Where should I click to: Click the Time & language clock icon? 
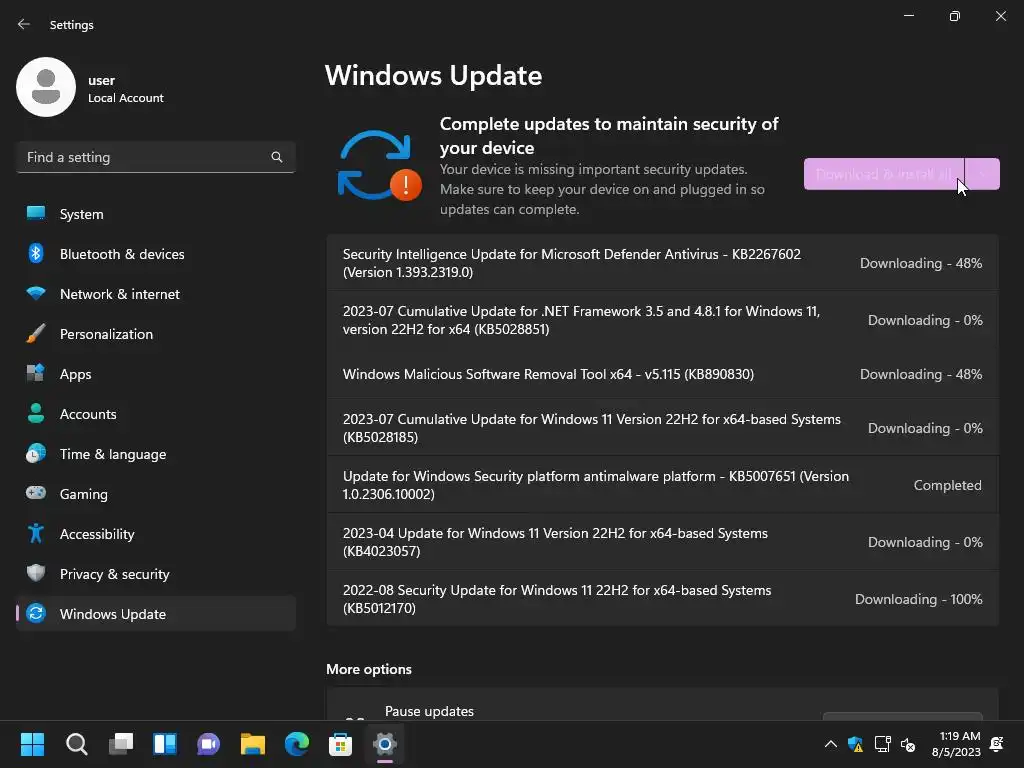pyautogui.click(x=36, y=453)
